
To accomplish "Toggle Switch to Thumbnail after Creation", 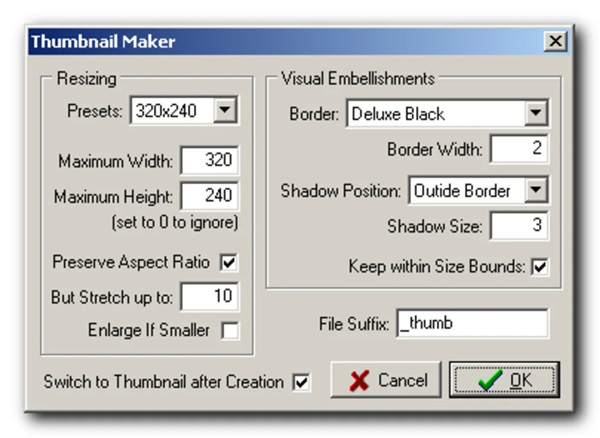I will (x=301, y=382).
